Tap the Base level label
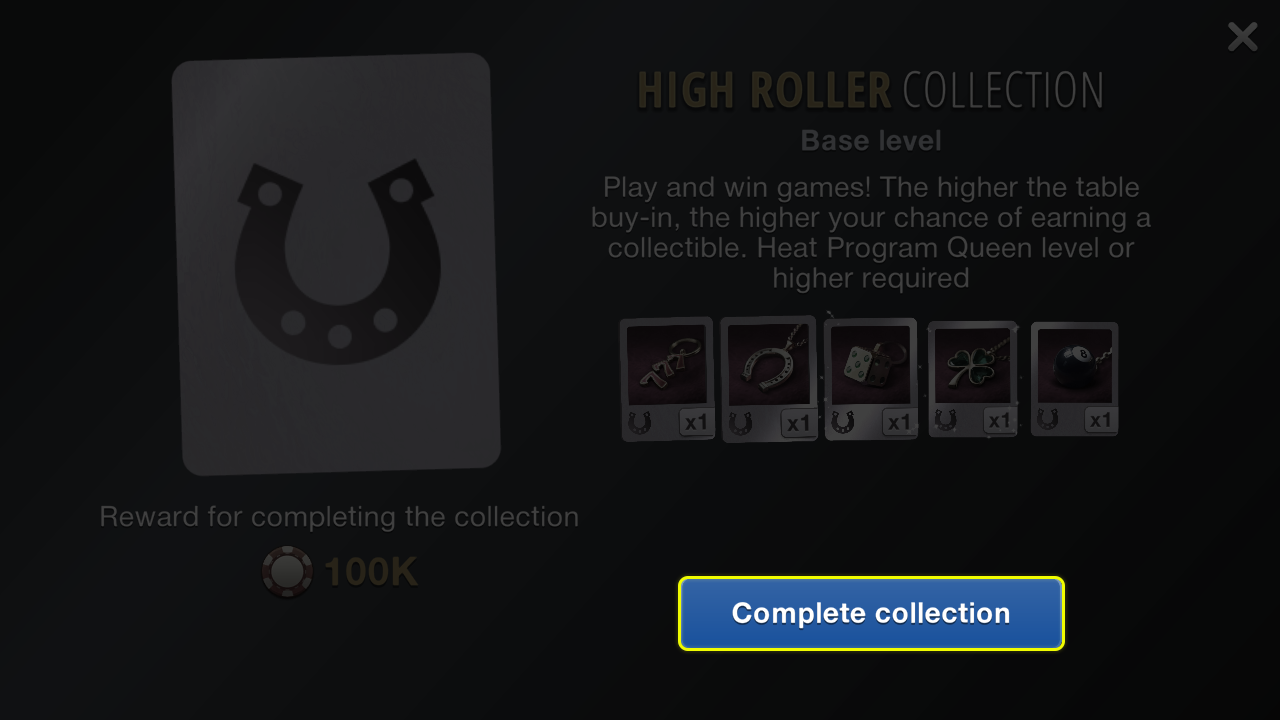This screenshot has height=720, width=1280. 871,141
